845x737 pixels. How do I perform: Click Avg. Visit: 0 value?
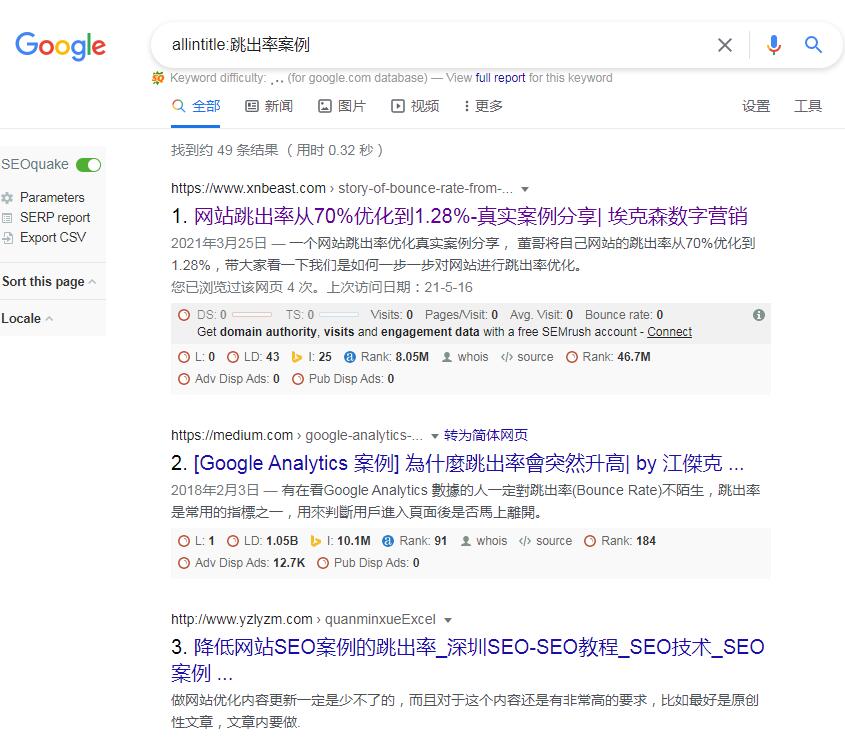pos(542,315)
